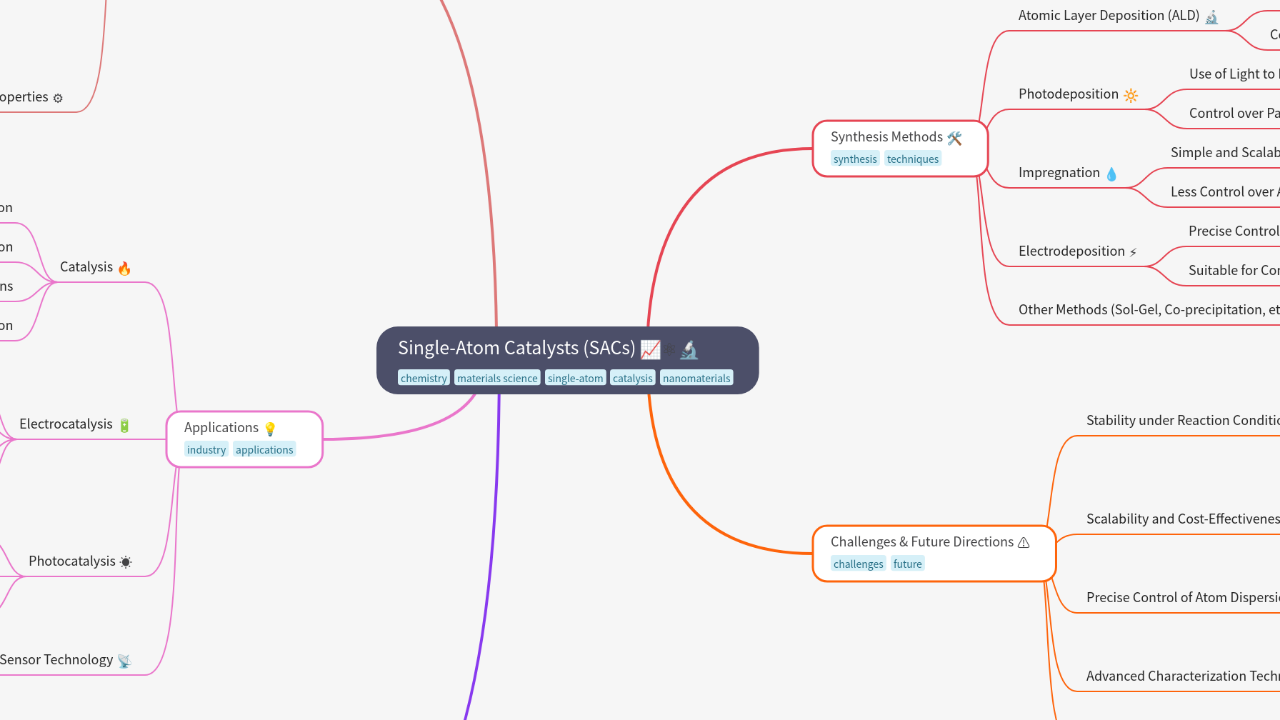The width and height of the screenshot is (1280, 720).
Task: Select the Atomic Layer Deposition (ALD) node
Action: point(1119,16)
